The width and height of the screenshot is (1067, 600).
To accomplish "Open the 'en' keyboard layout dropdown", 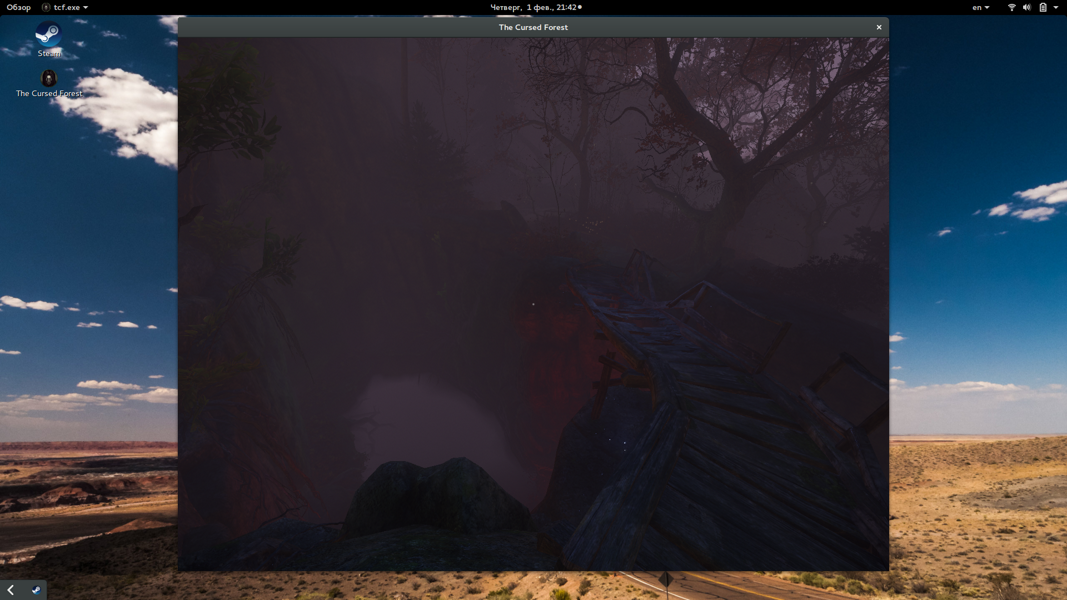I will (x=981, y=7).
